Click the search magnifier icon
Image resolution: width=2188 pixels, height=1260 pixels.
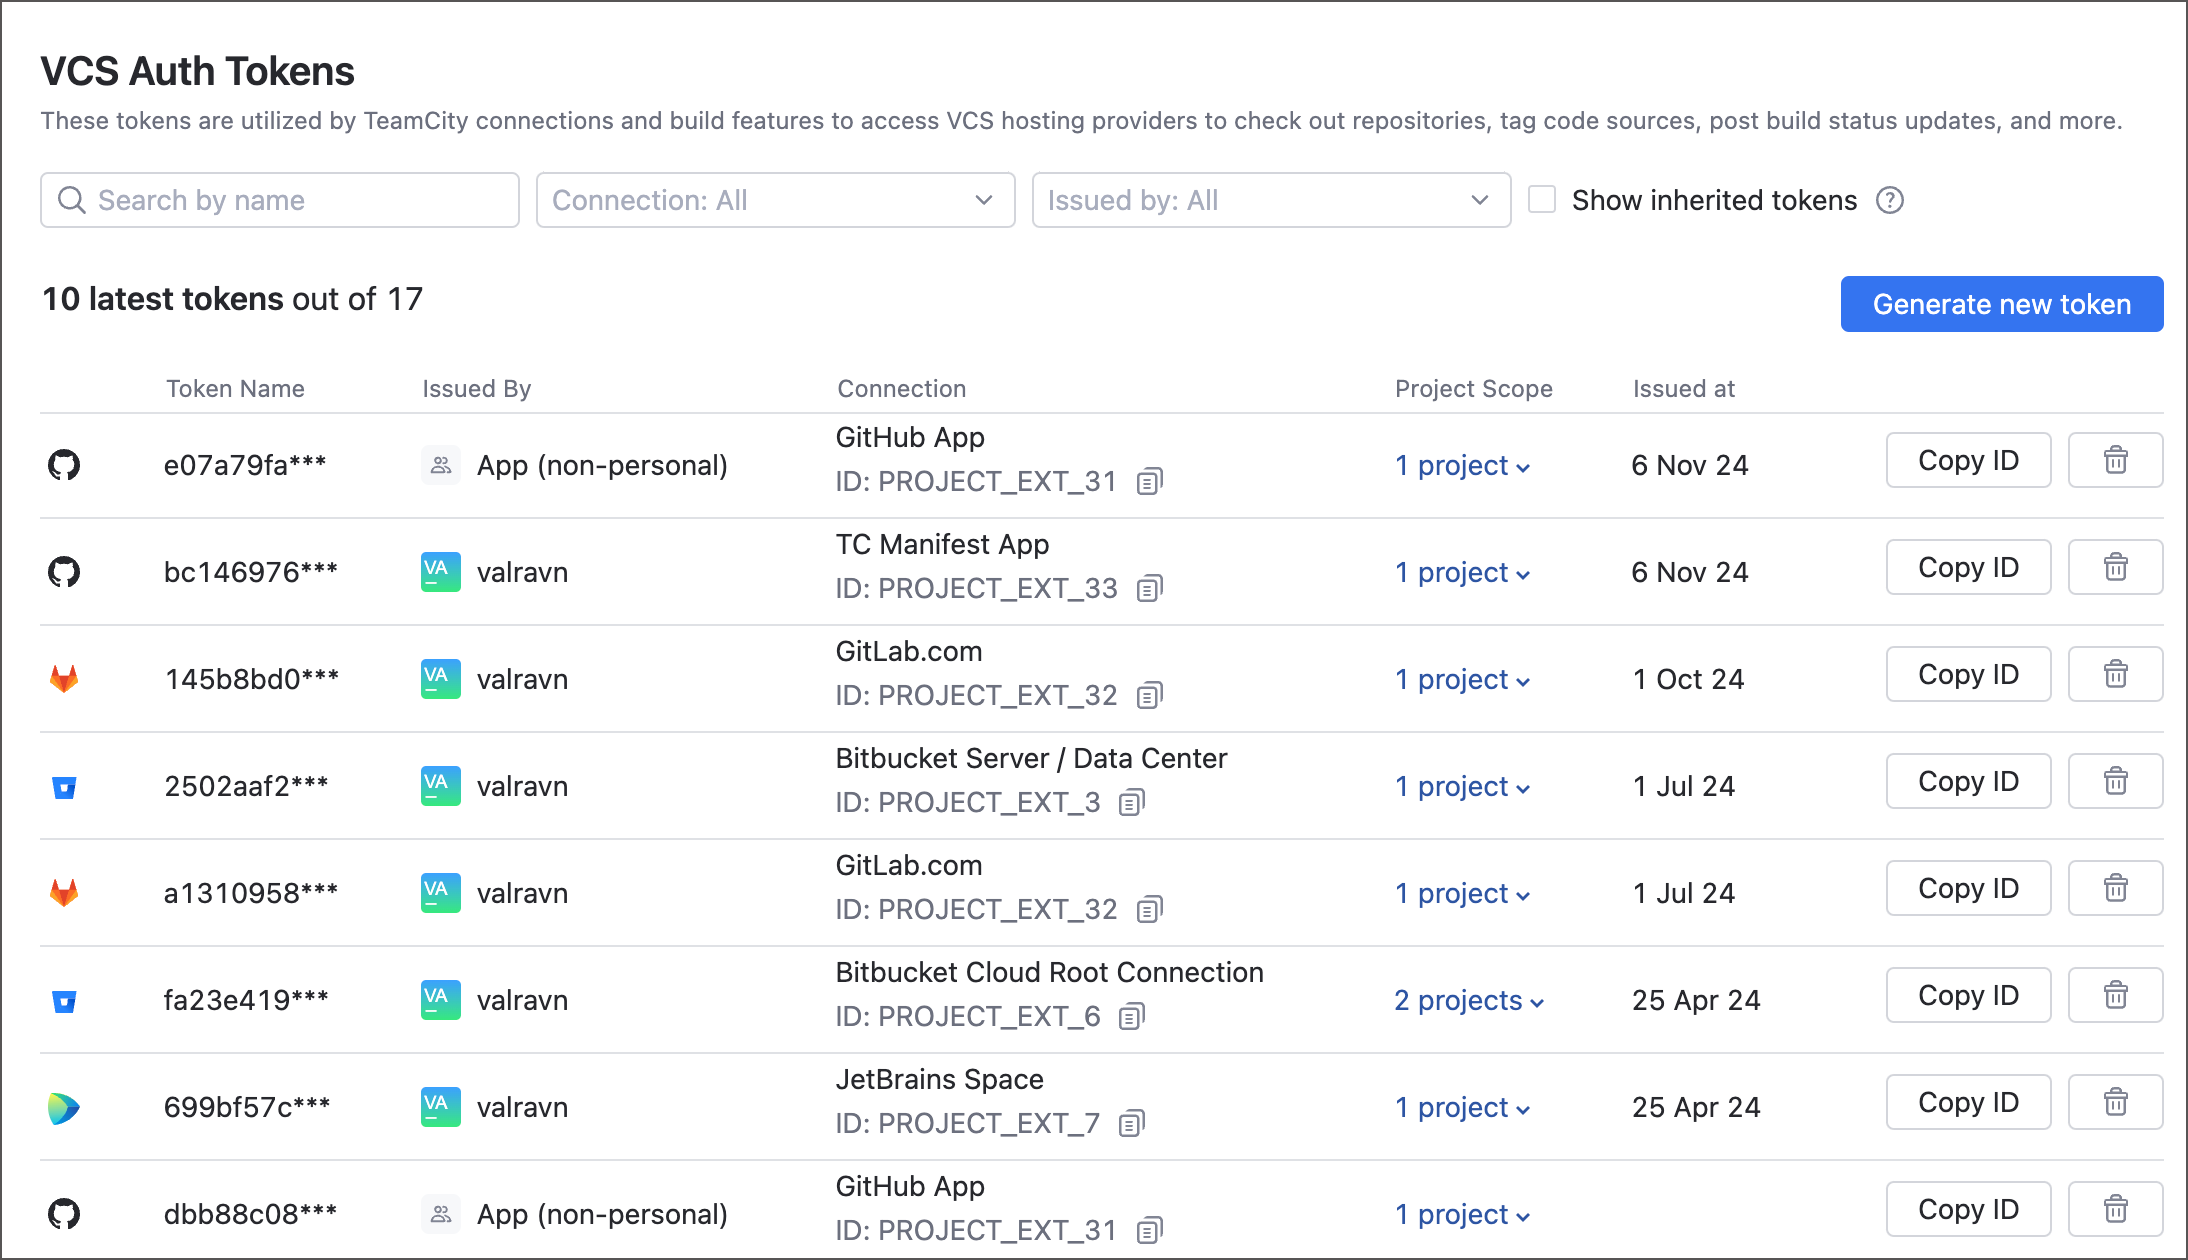click(x=71, y=200)
